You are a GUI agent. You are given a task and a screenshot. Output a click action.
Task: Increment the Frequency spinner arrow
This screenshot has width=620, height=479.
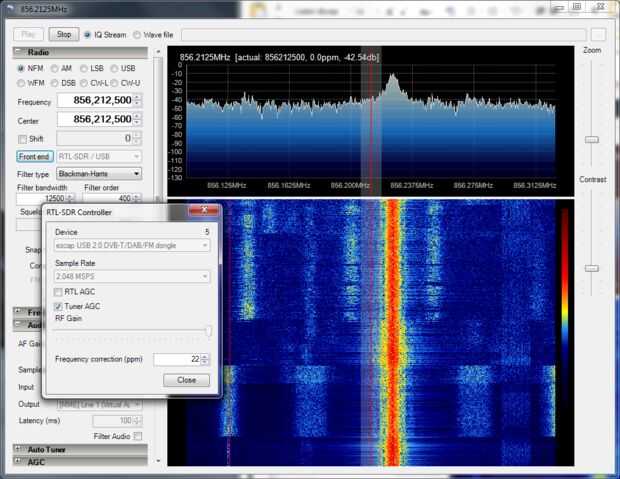point(137,98)
